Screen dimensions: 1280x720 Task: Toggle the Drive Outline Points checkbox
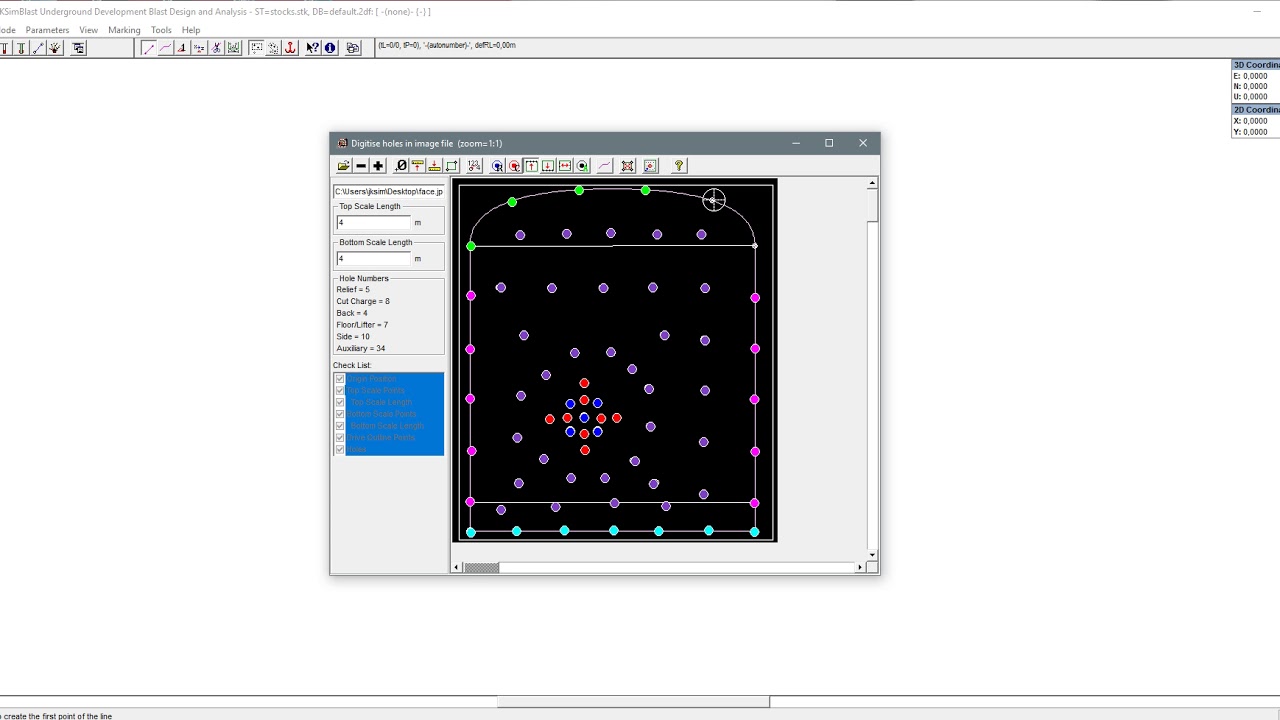tap(340, 438)
